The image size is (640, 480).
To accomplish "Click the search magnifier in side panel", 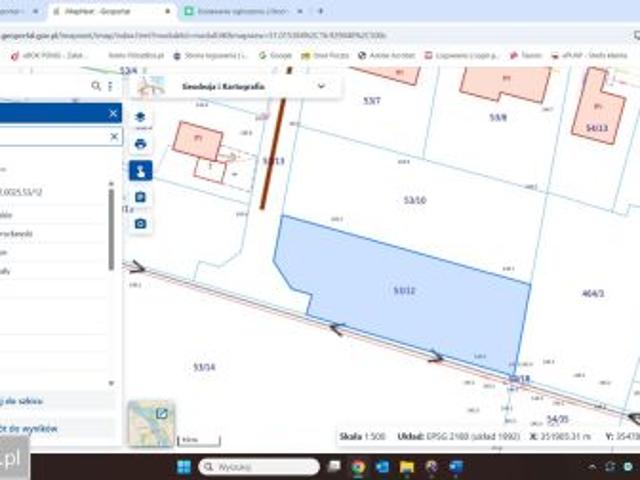I will click(x=96, y=87).
